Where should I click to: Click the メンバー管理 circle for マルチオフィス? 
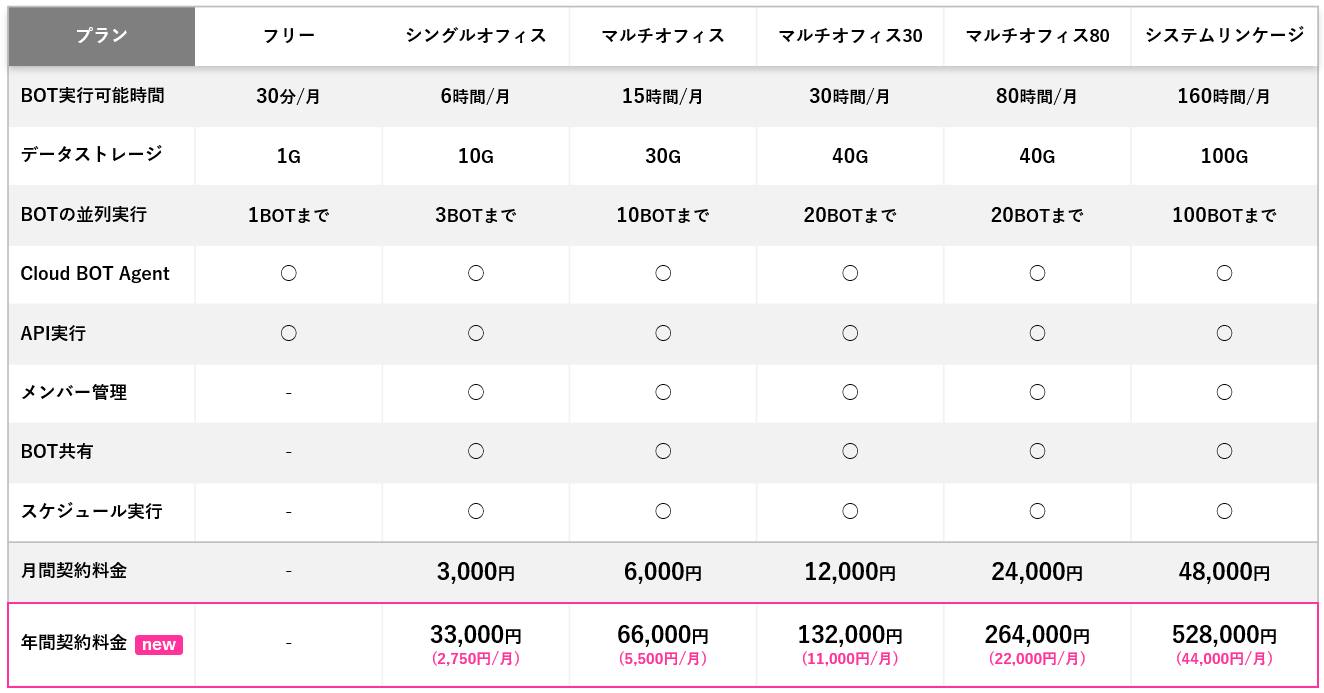663,392
